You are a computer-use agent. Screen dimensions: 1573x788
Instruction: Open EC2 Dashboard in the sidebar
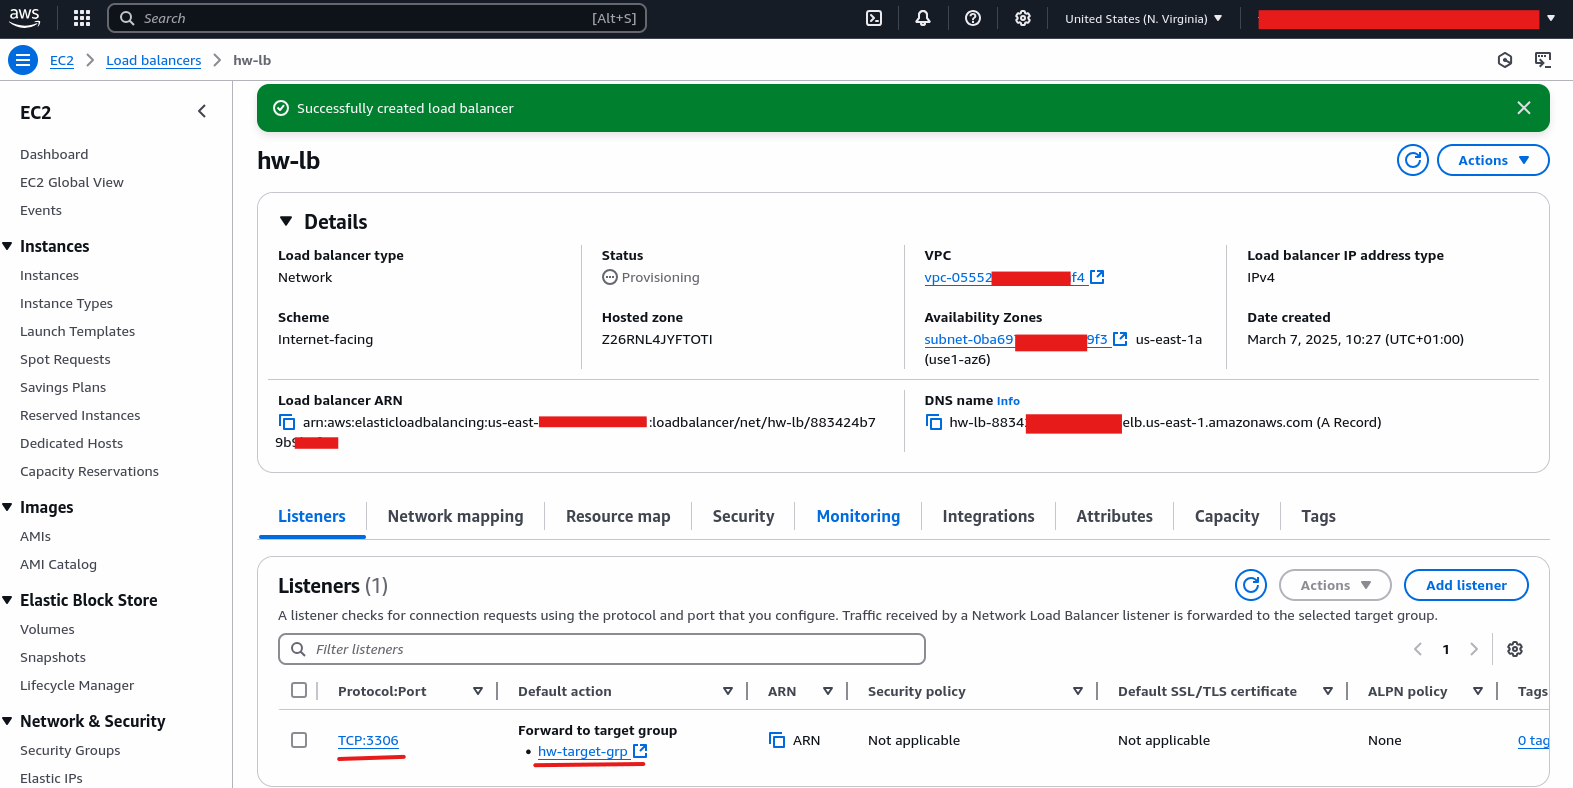[x=54, y=154]
